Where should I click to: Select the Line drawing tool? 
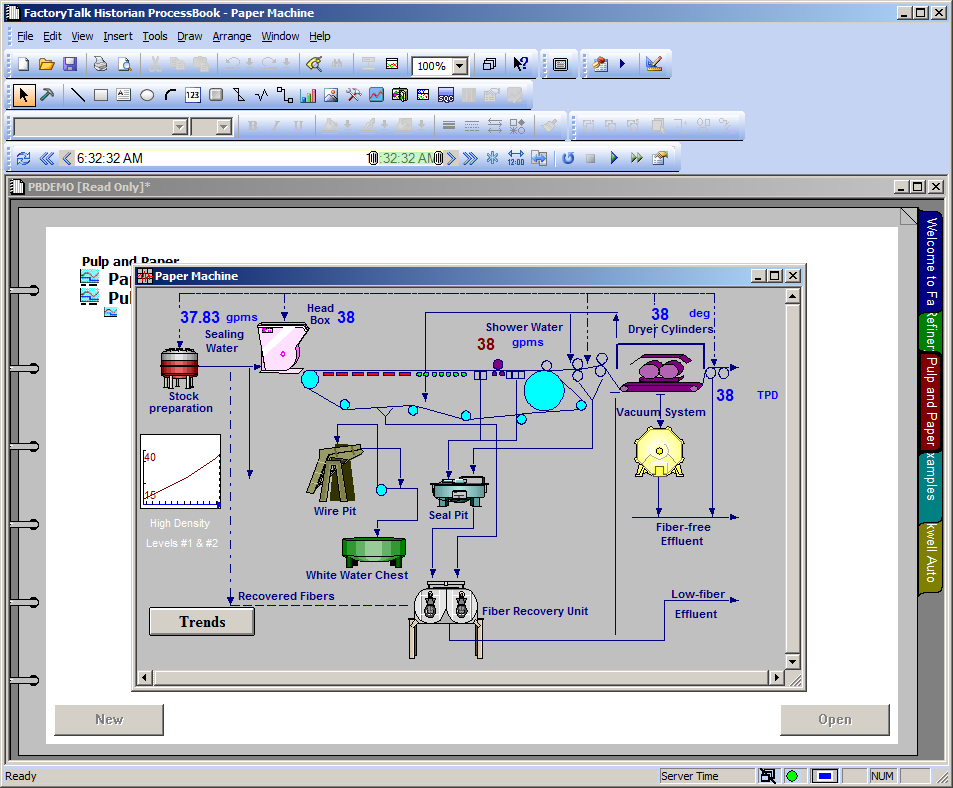(x=78, y=95)
